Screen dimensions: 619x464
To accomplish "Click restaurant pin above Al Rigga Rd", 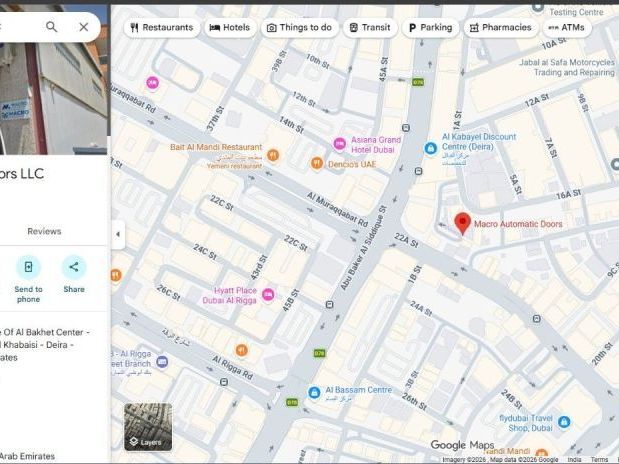I will [x=242, y=350].
